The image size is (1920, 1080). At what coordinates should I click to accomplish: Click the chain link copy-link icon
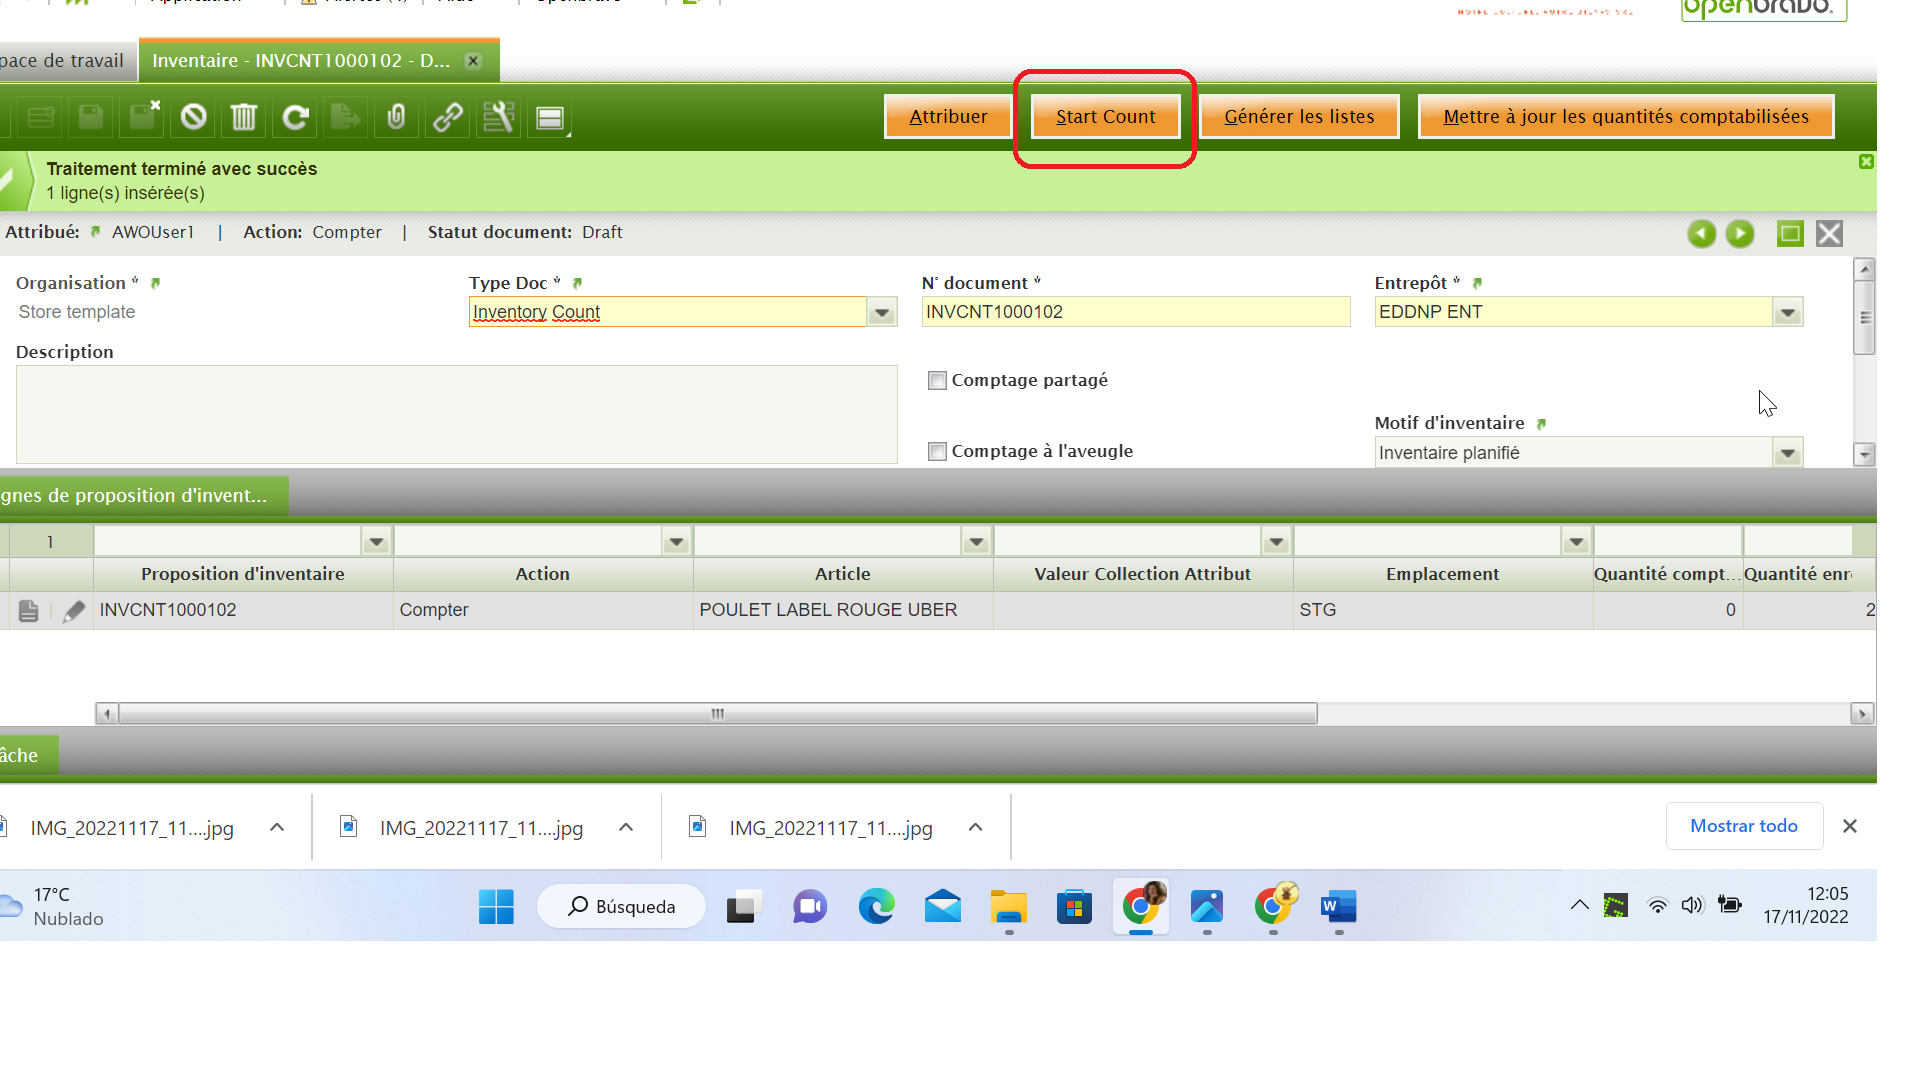coord(447,118)
